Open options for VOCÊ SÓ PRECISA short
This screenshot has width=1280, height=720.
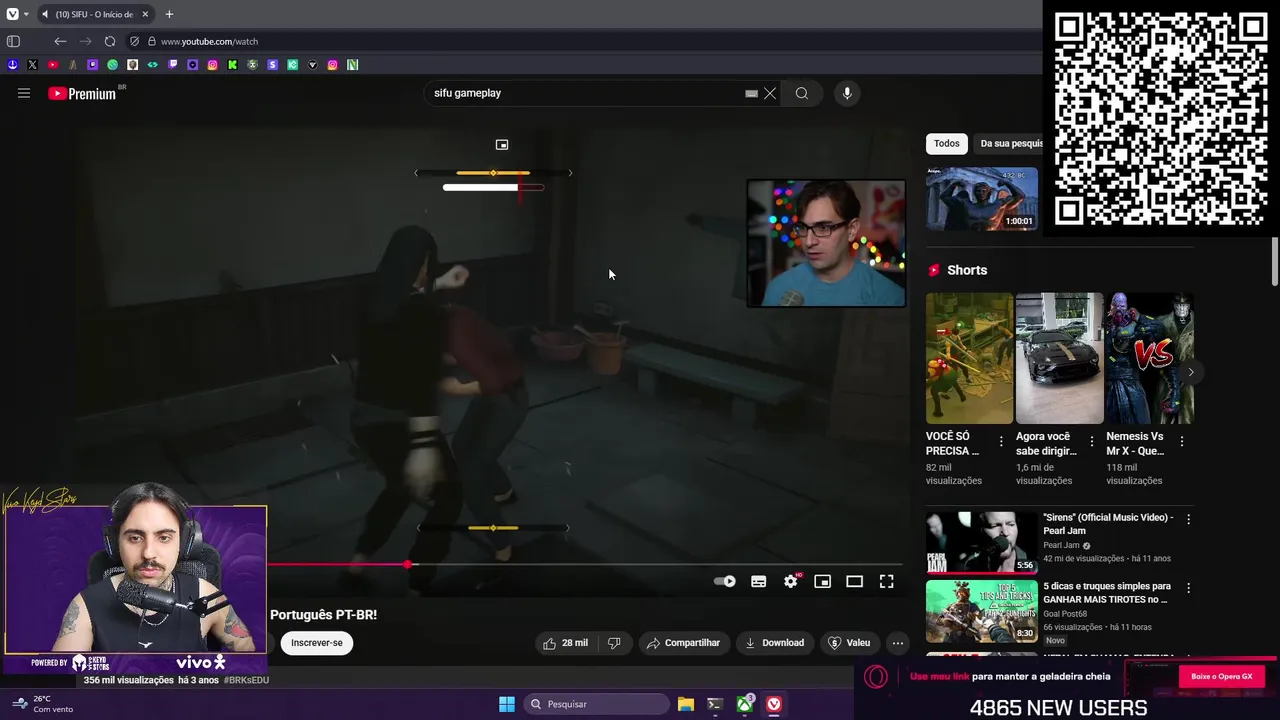[1001, 441]
